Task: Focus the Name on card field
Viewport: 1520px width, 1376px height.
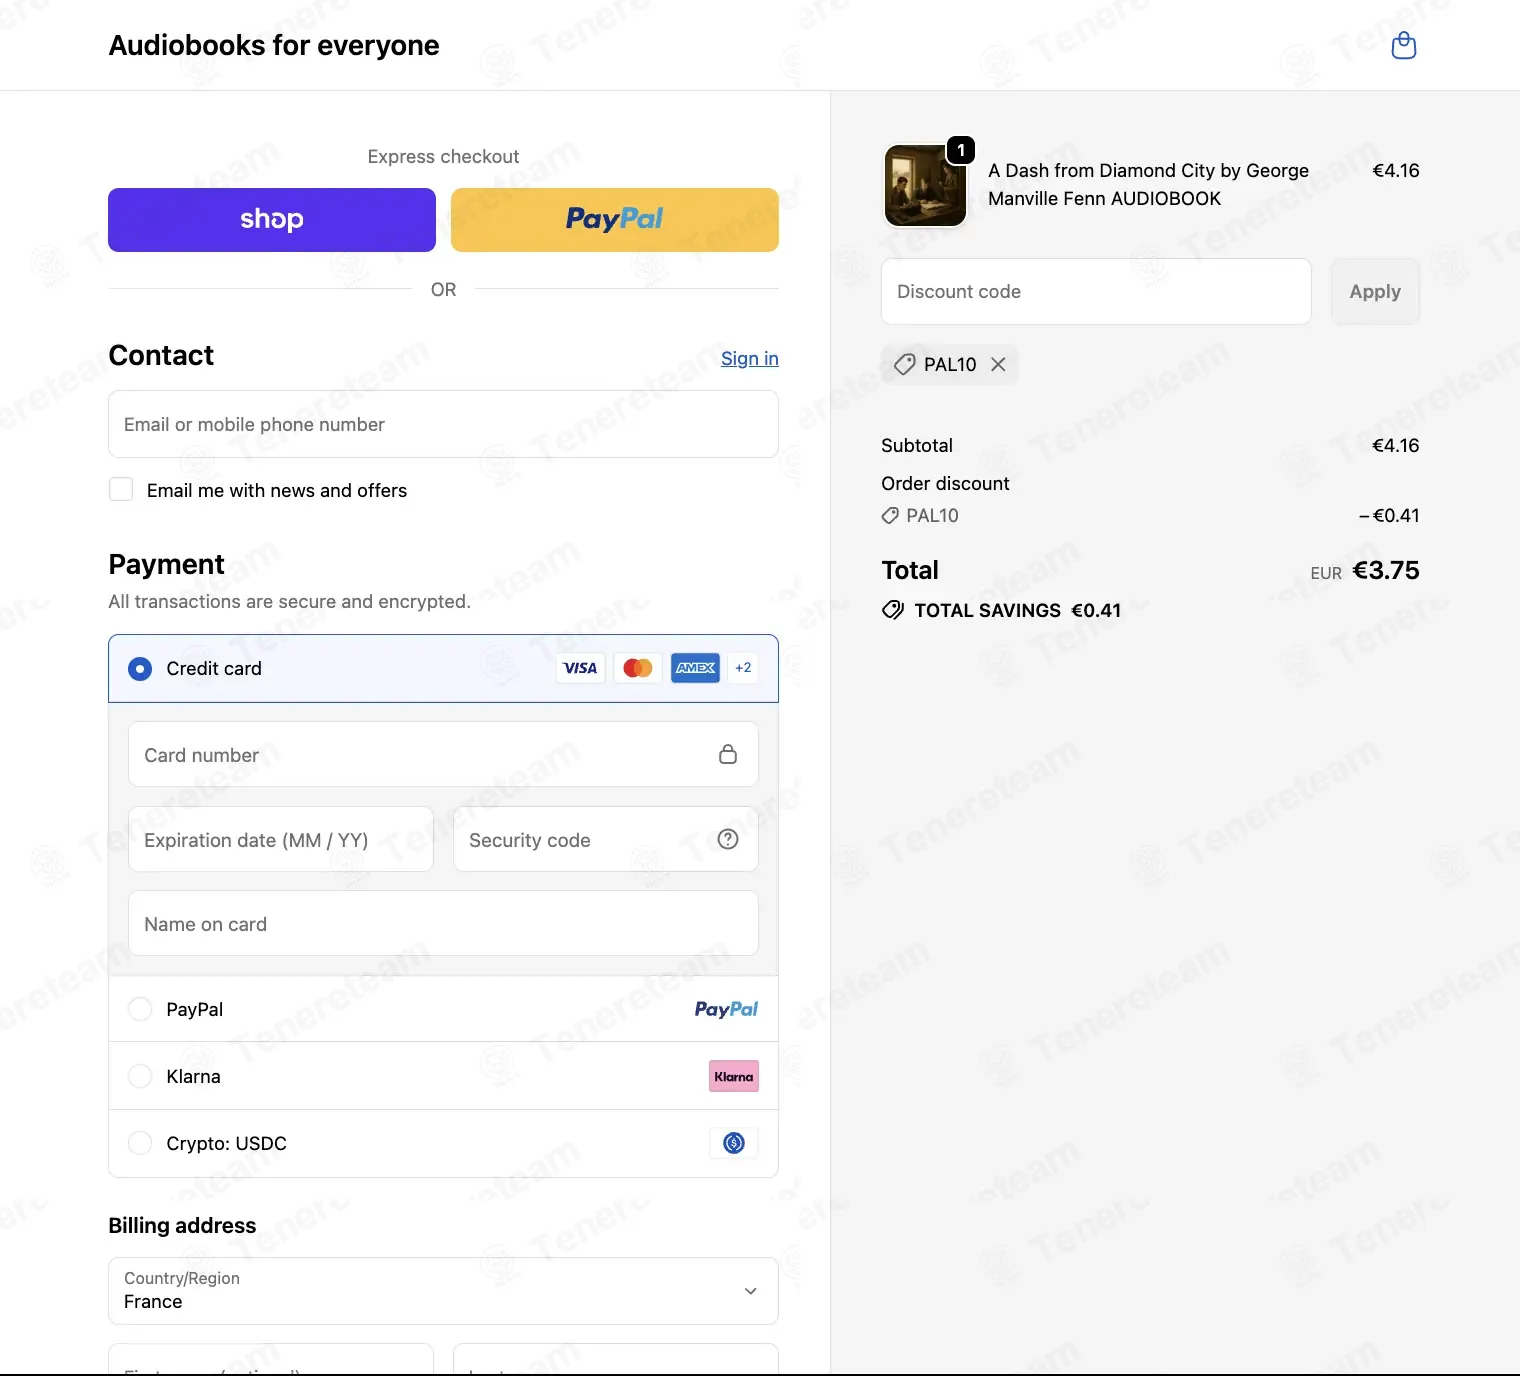Action: pyautogui.click(x=443, y=923)
